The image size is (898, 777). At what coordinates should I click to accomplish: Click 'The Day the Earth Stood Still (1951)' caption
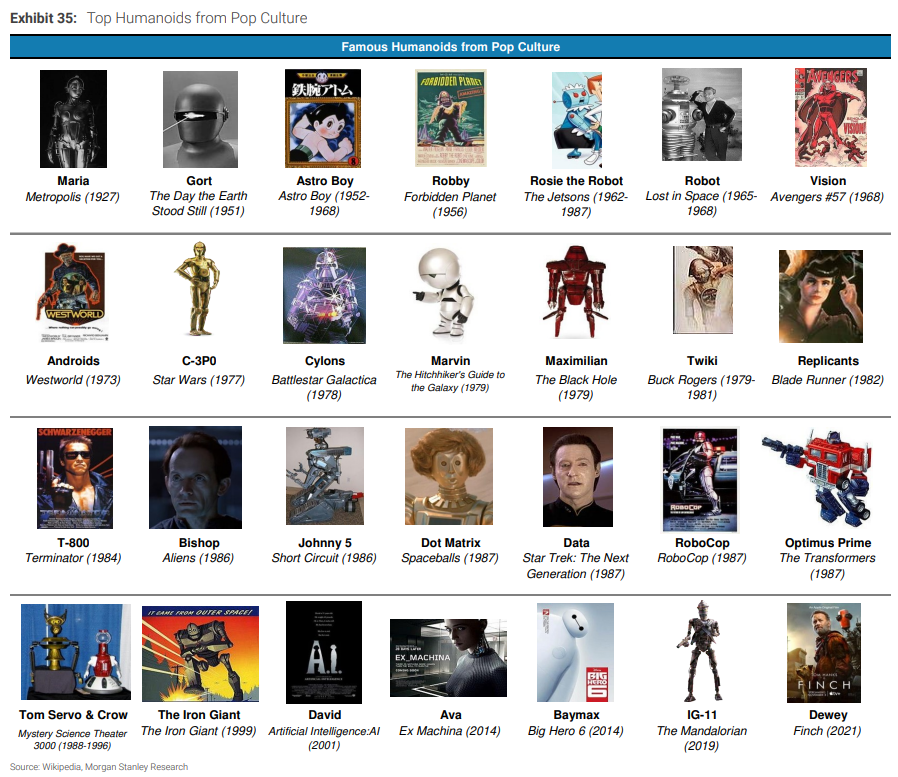[199, 203]
